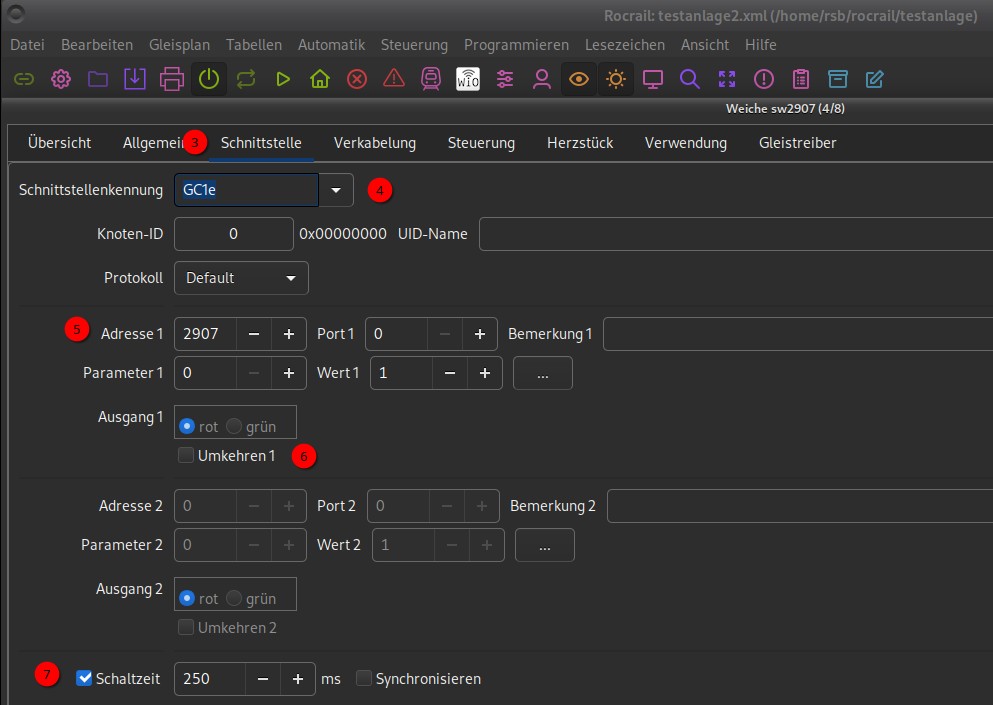
Task: Click the green play arrow icon
Action: pos(283,79)
